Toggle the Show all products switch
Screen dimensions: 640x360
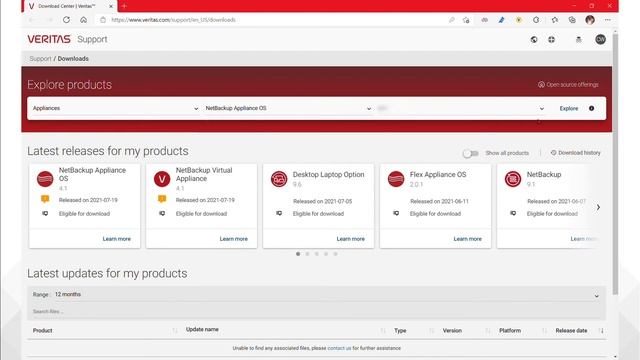[x=471, y=153]
